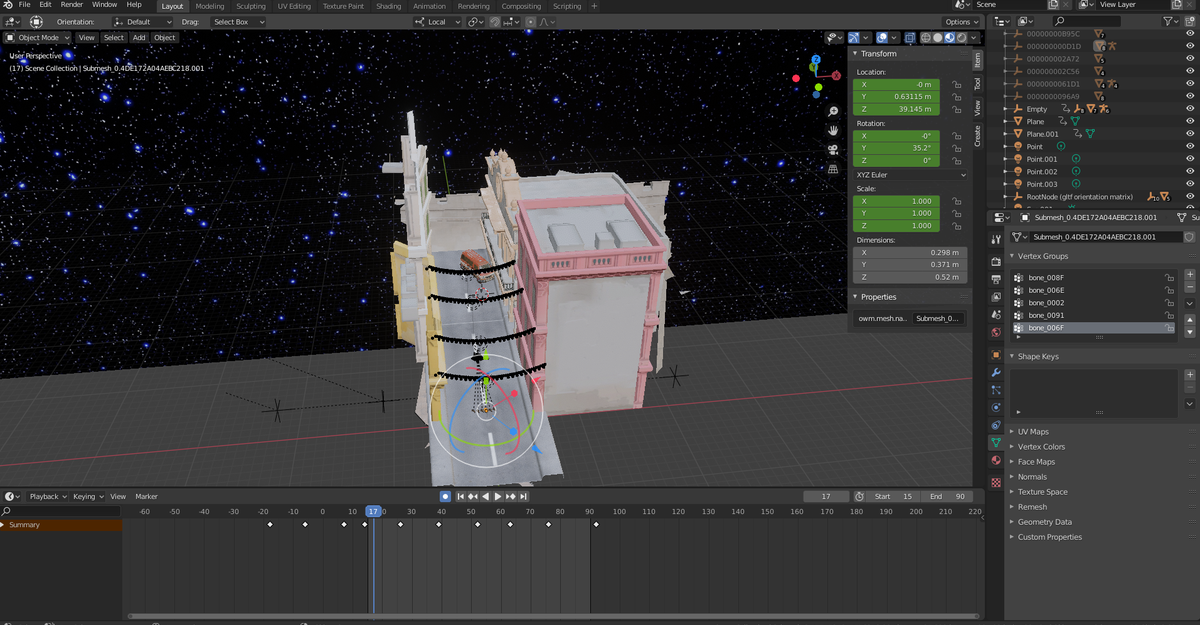The height and width of the screenshot is (625, 1200).
Task: Open the Object Data mesh properties tab
Action: pos(996,442)
